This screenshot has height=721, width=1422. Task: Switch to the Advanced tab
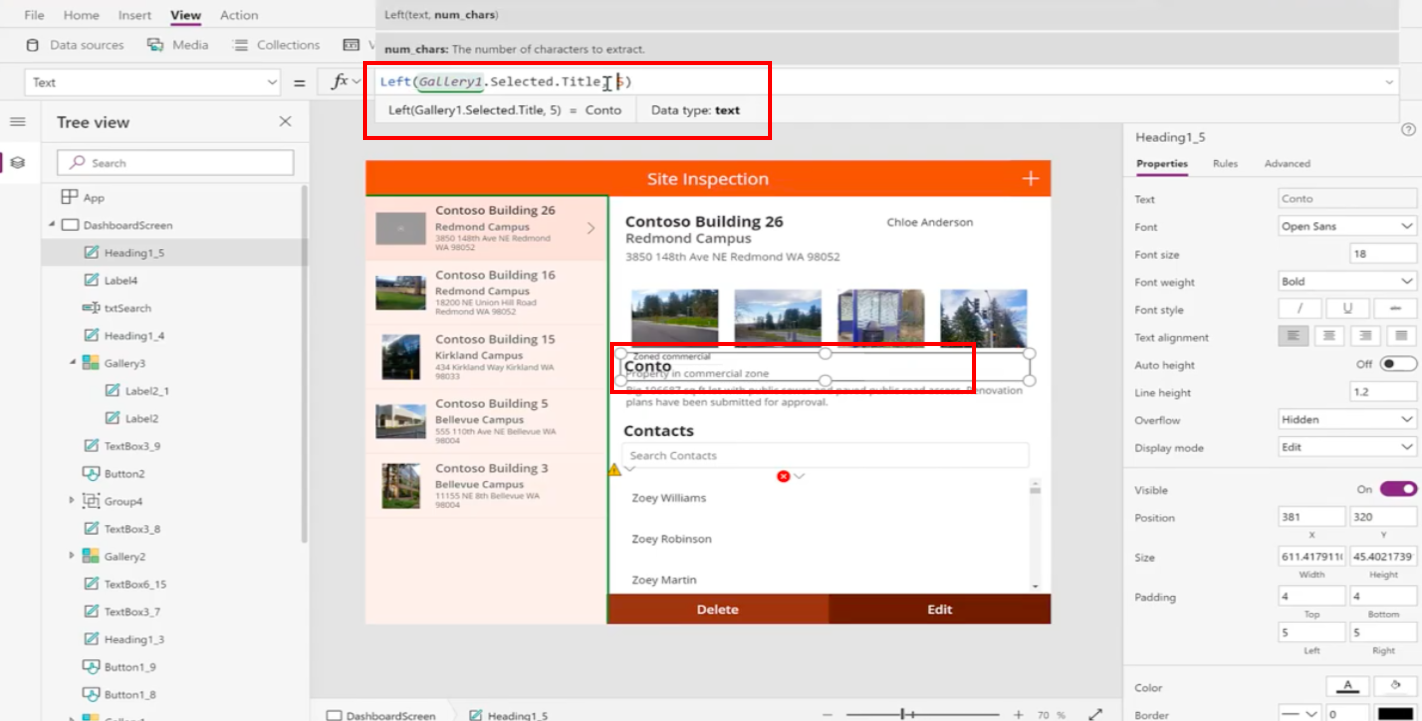click(1287, 163)
